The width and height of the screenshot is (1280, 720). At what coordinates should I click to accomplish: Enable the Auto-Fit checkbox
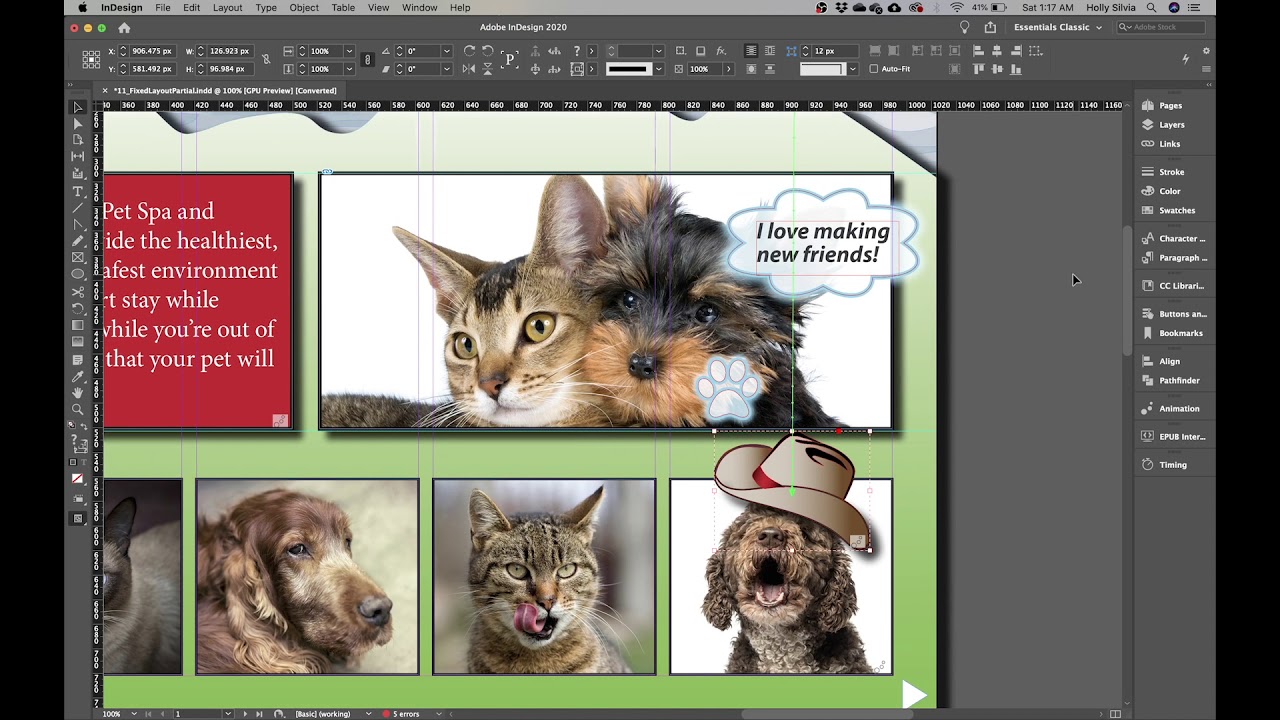(873, 69)
